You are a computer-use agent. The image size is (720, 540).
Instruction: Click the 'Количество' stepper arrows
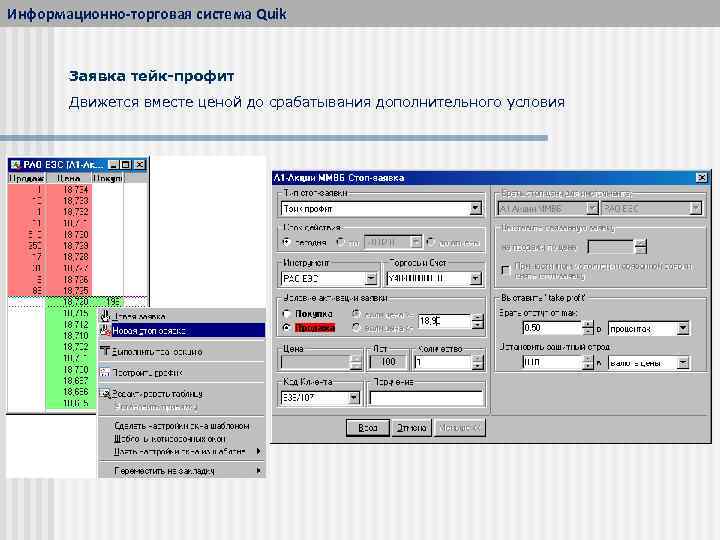tap(478, 362)
